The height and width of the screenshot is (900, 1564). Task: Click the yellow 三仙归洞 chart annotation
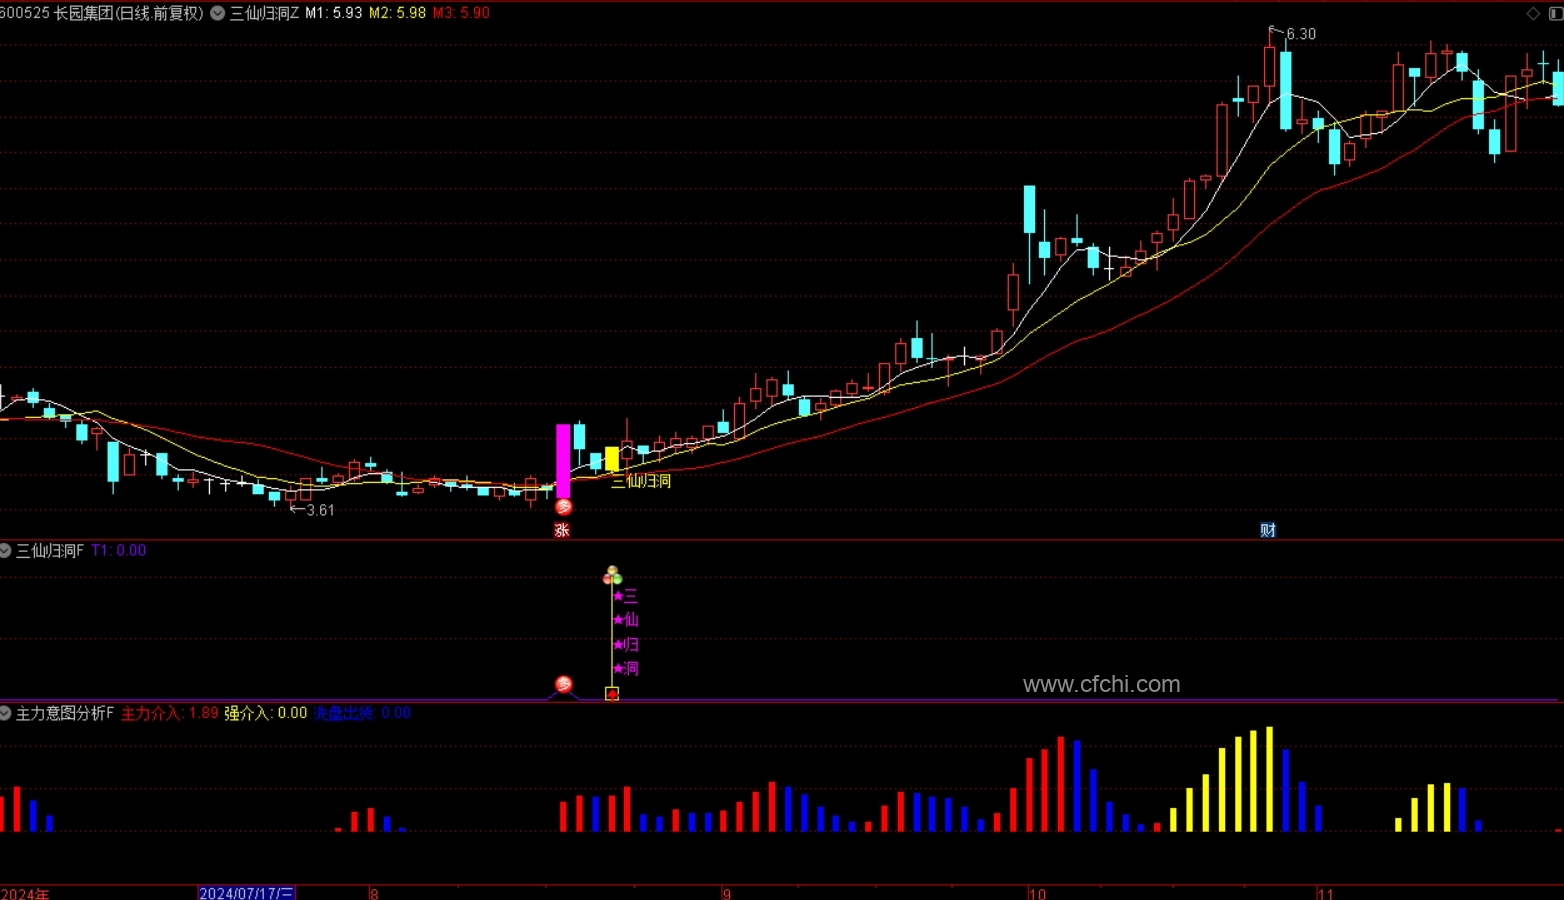641,481
